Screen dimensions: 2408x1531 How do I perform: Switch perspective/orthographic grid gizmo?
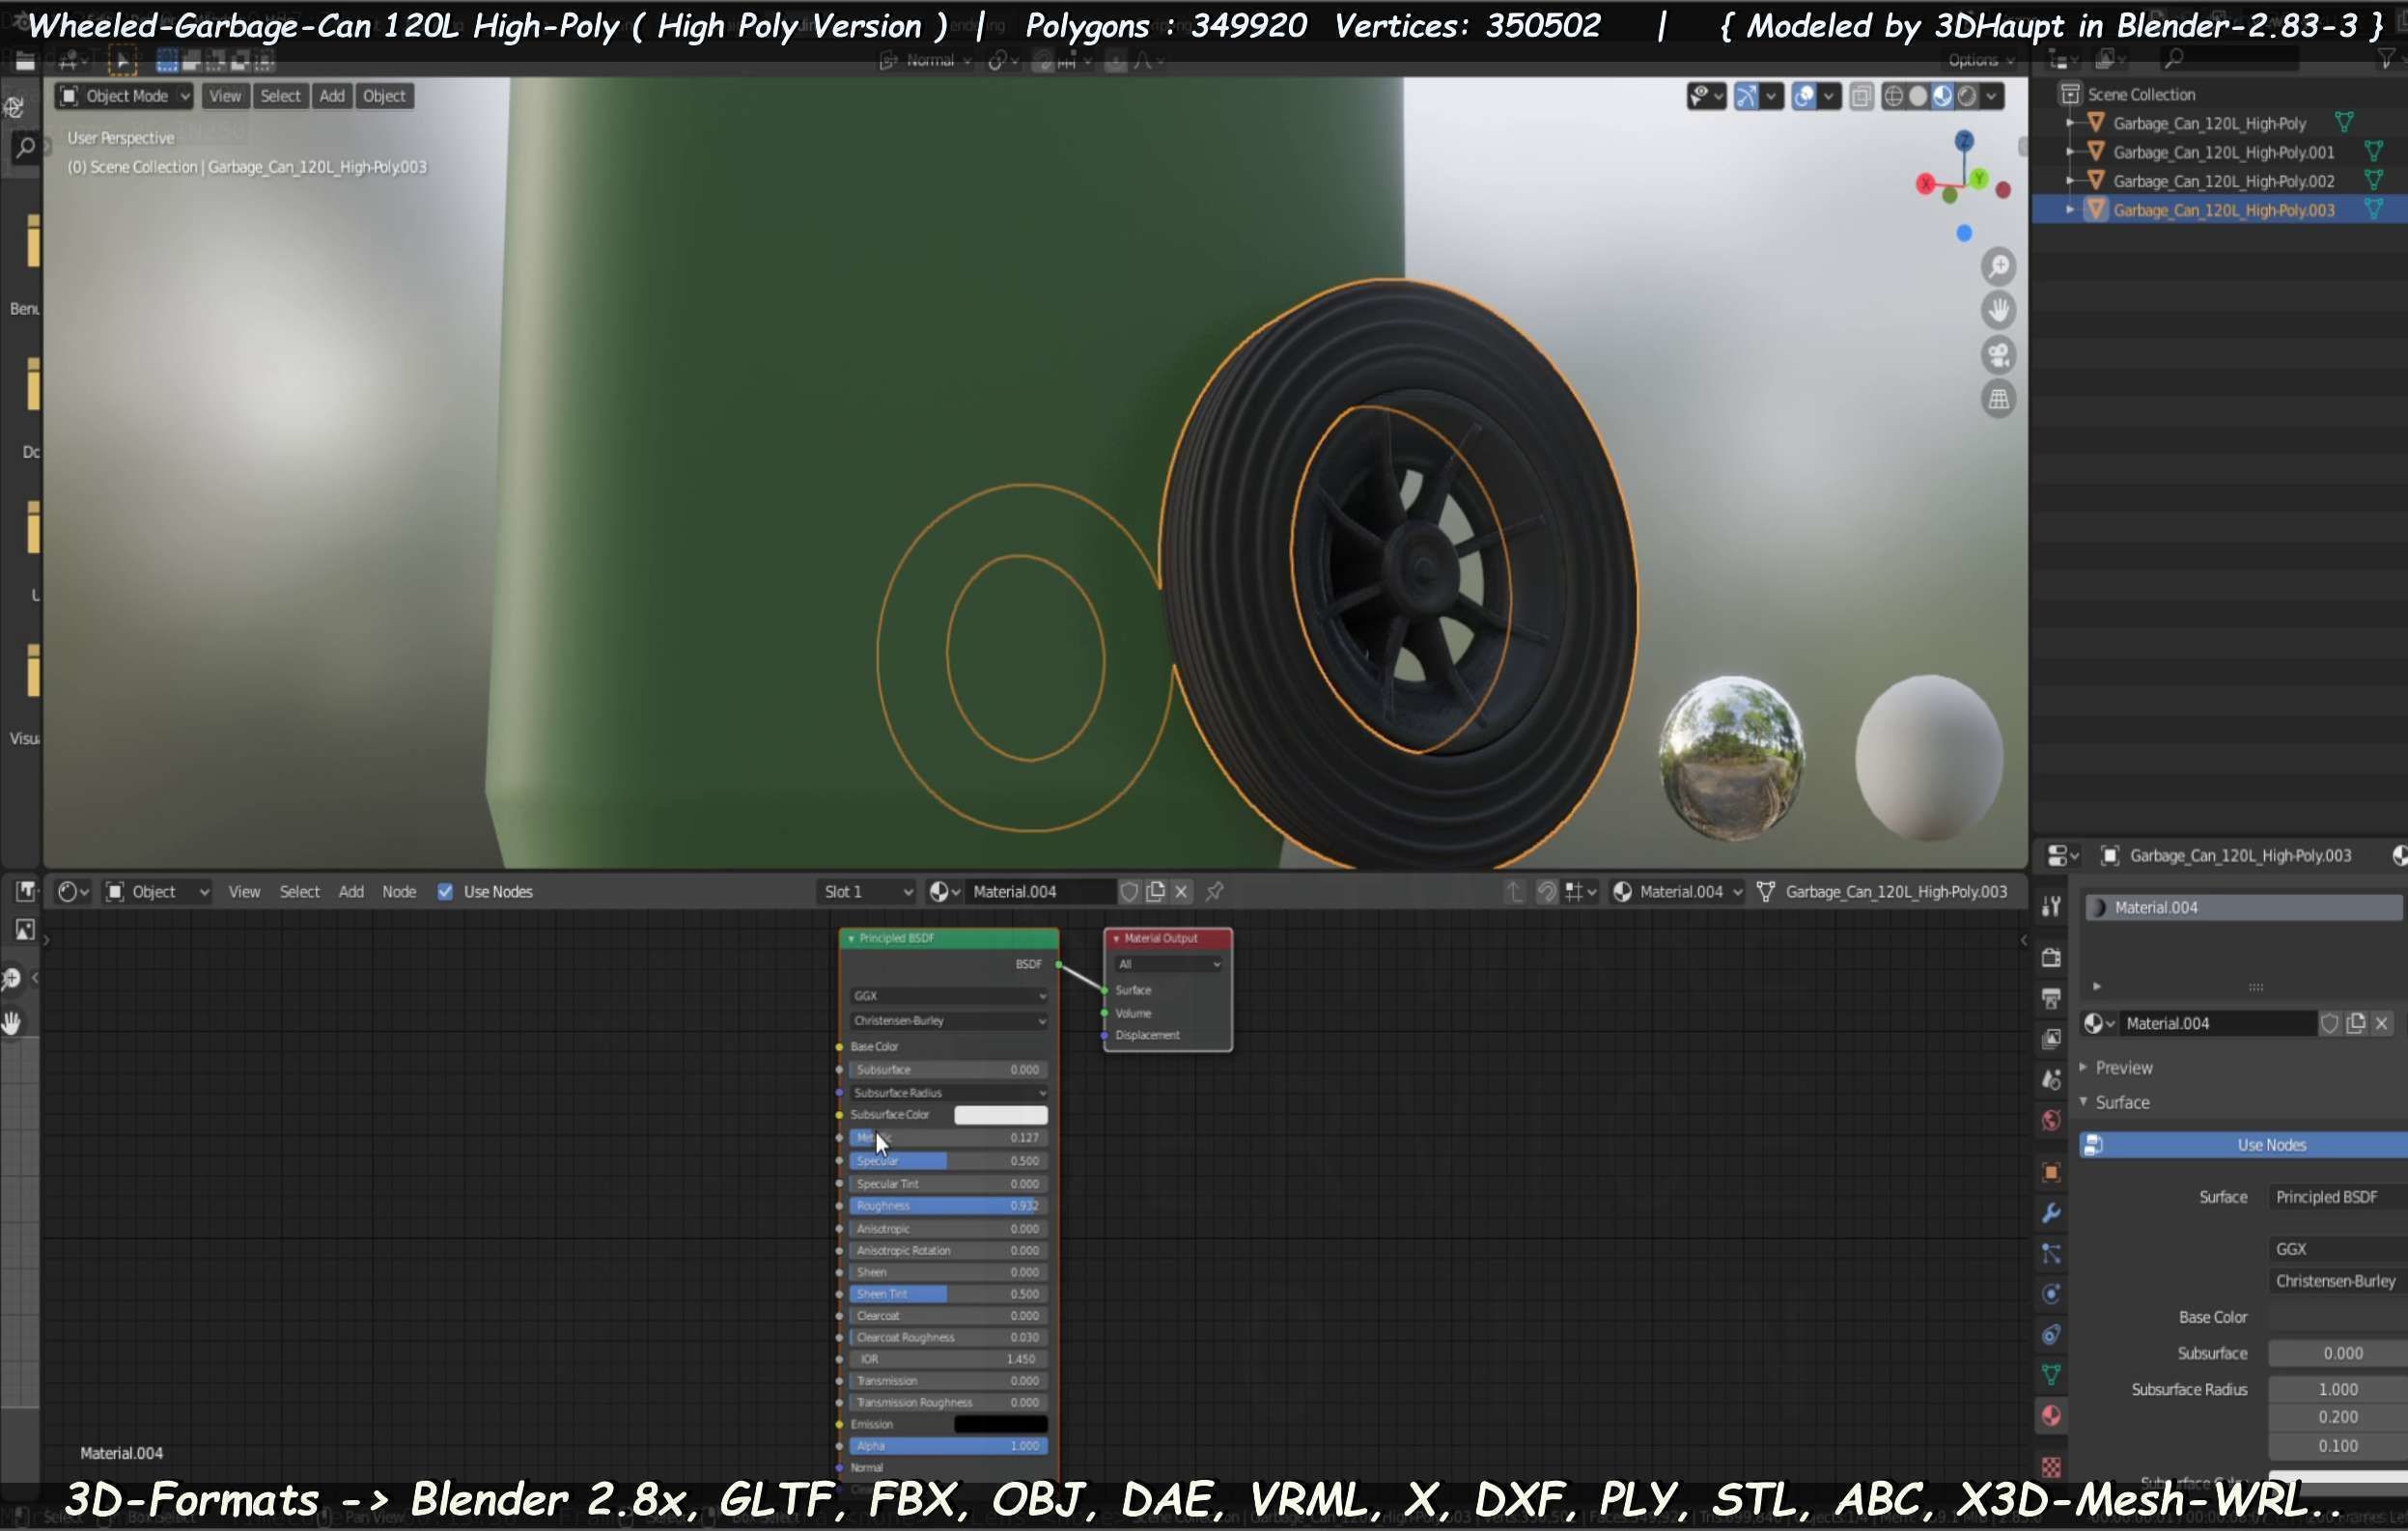click(1998, 400)
